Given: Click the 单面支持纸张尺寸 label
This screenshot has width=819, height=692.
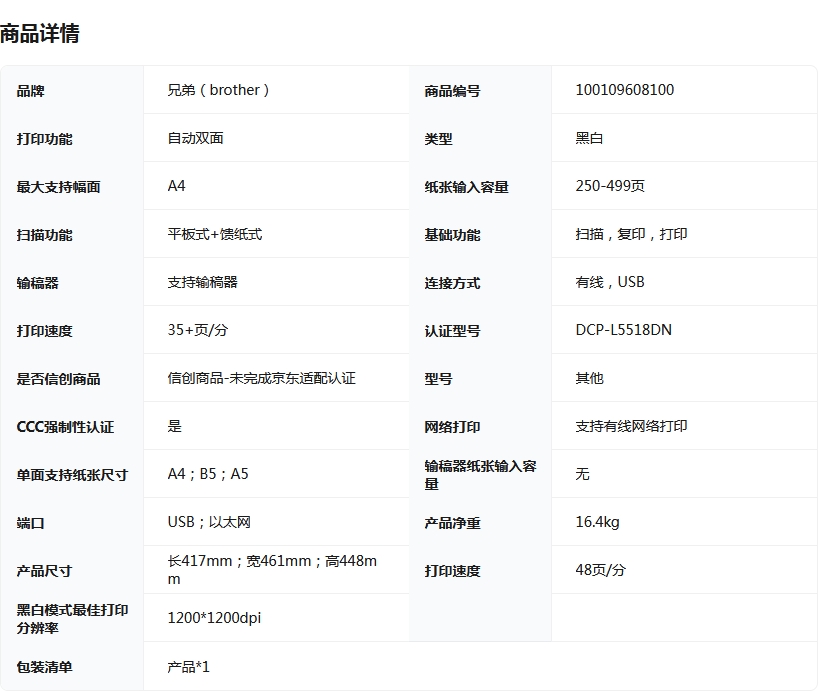Looking at the screenshot, I should click(72, 475).
